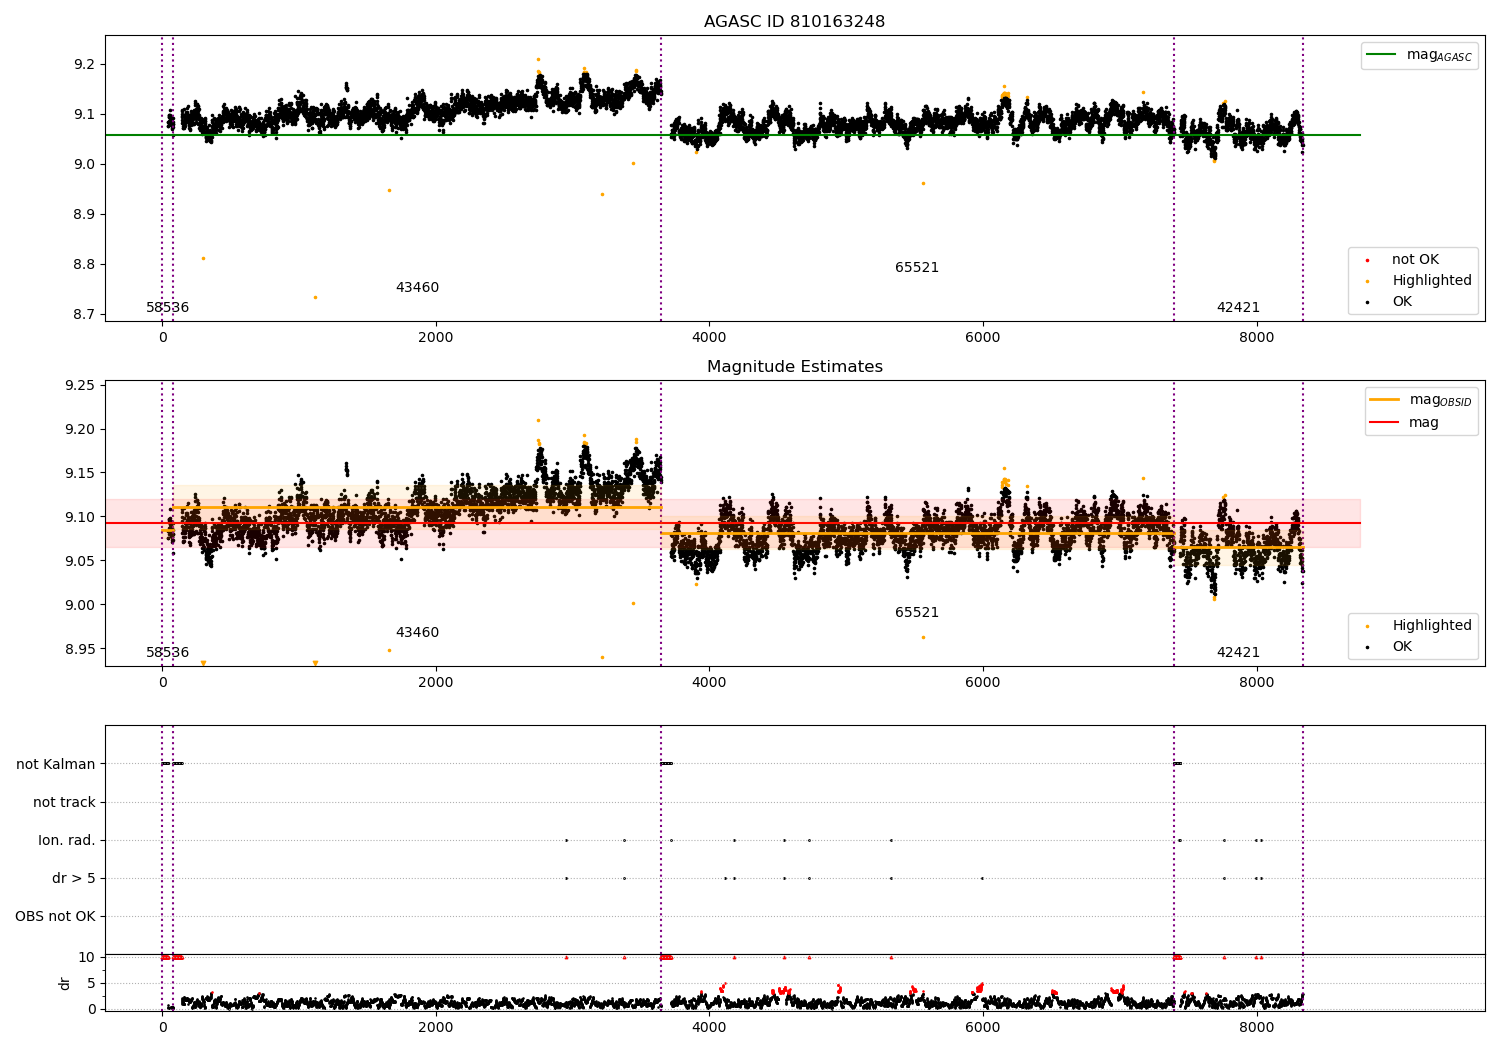Click obsid label 42421 in Magnitude Estimates plot
Screen dimensions: 1500x1050
pyautogui.click(x=1238, y=653)
